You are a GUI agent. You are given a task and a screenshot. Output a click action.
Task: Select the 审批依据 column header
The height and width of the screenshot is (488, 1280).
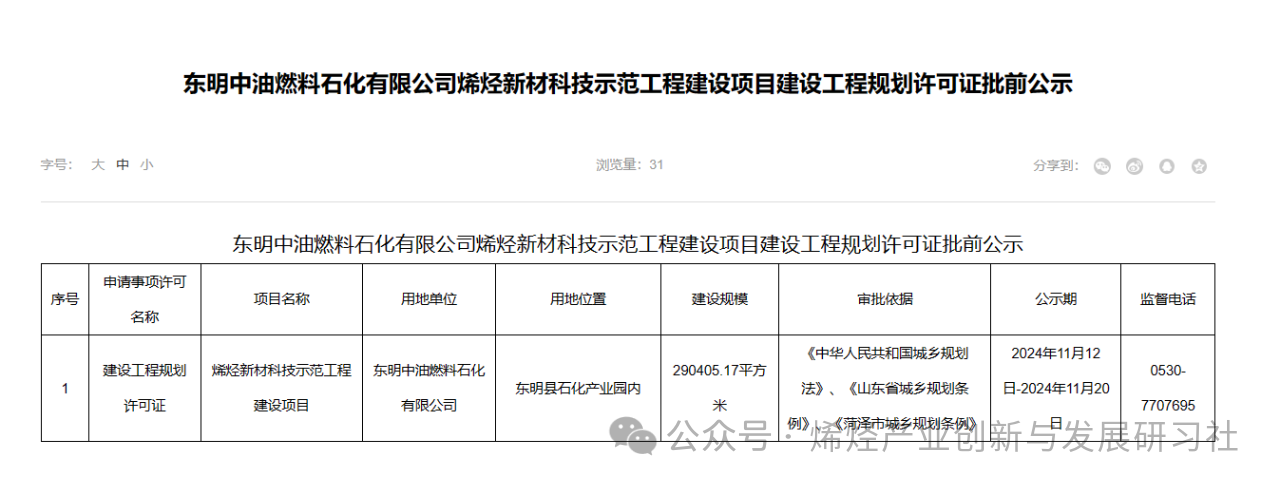[x=885, y=299]
